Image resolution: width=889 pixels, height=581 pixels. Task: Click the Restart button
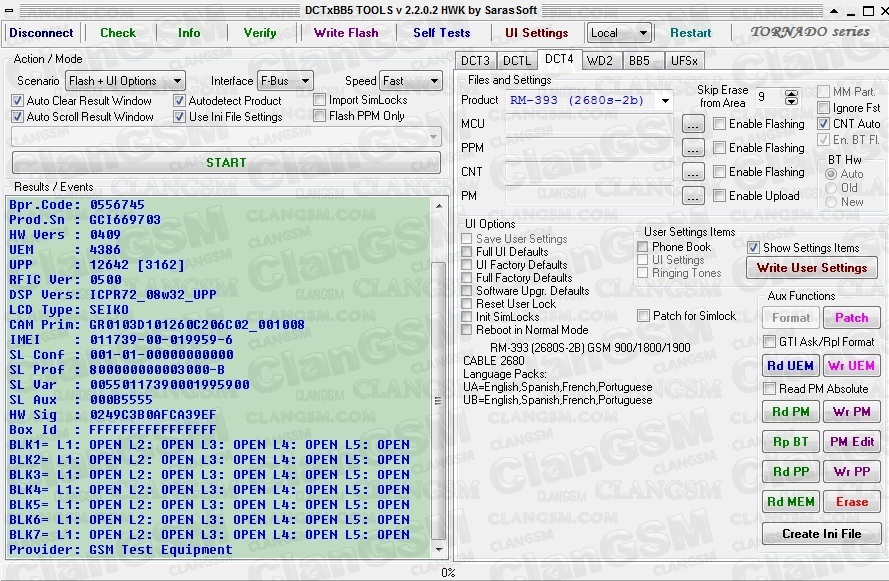pyautogui.click(x=691, y=33)
